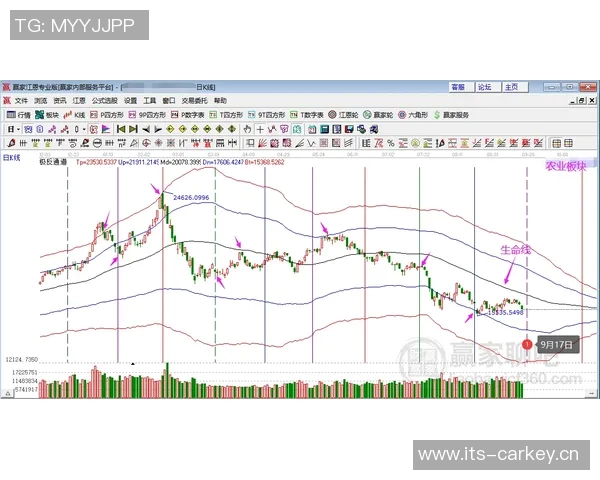Screen dimensions: 600x480
Task: Launch the 赢家轮 wheel tool
Action: 378,115
